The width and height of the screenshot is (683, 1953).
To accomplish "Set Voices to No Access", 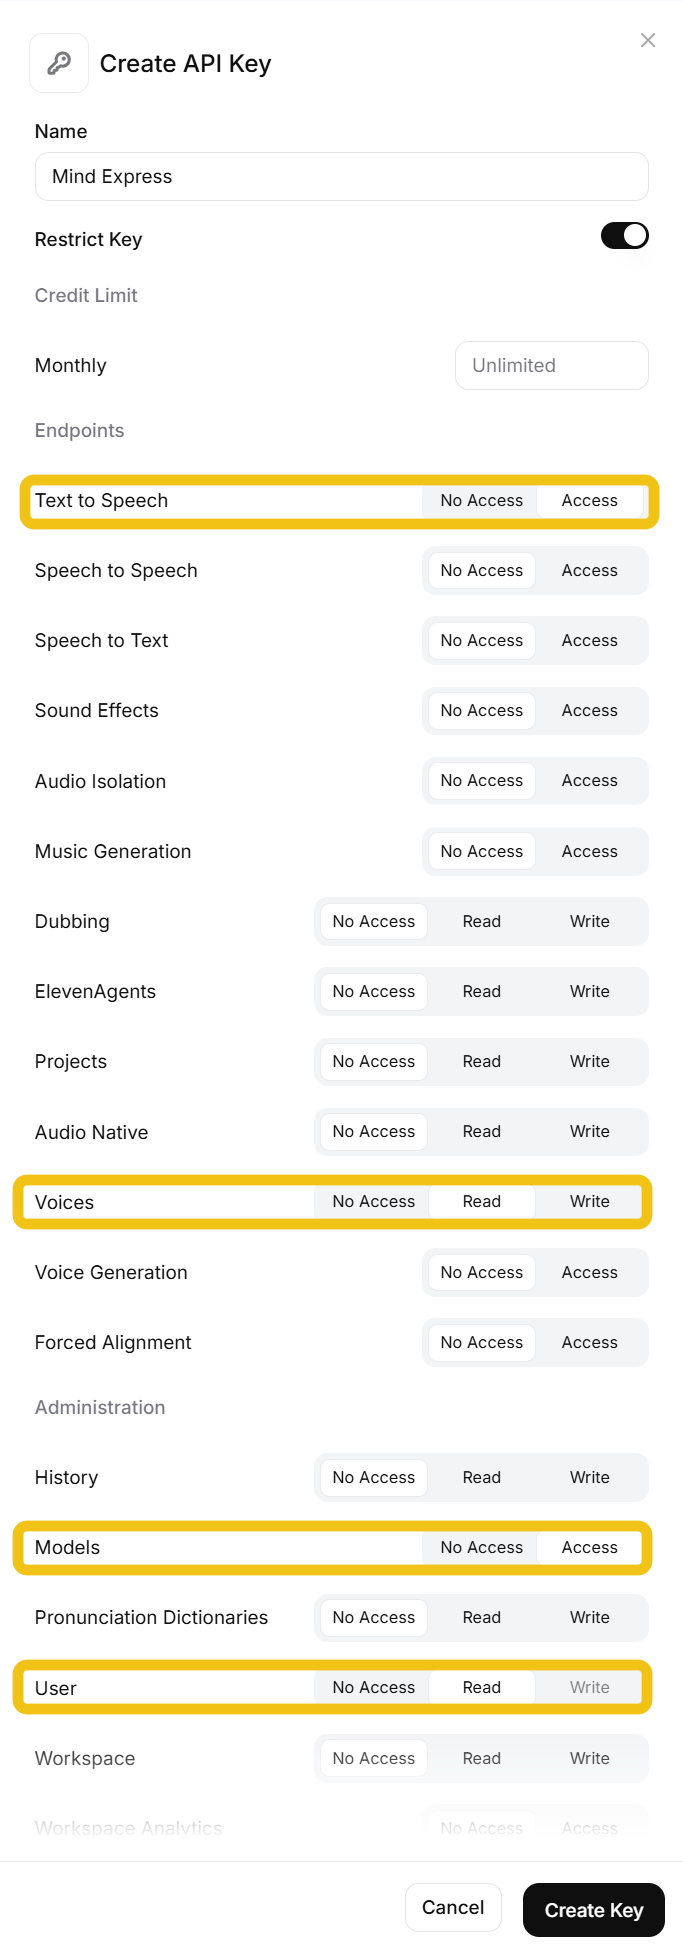I will pos(374,1202).
